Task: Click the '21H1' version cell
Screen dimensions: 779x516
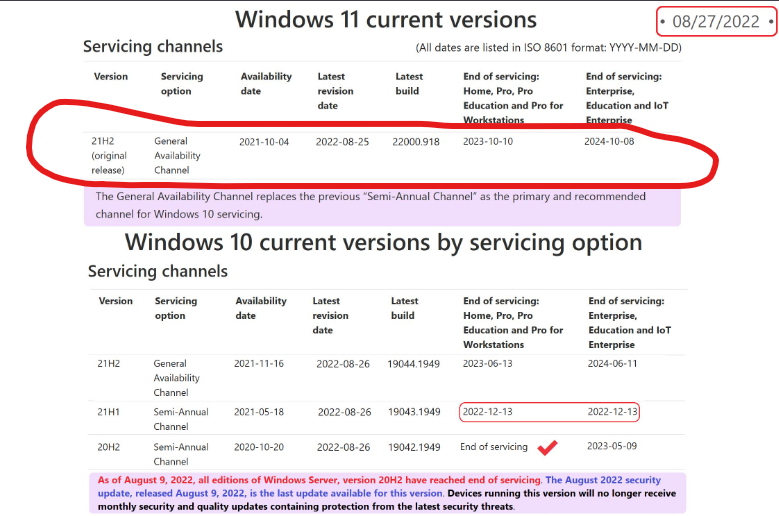Action: click(x=108, y=412)
